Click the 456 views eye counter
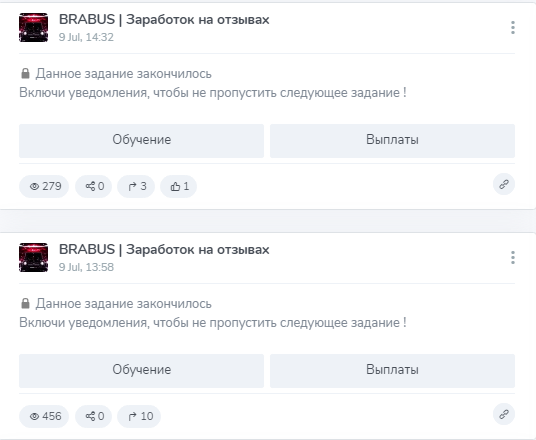Screen dimensions: 536x440 44,416
